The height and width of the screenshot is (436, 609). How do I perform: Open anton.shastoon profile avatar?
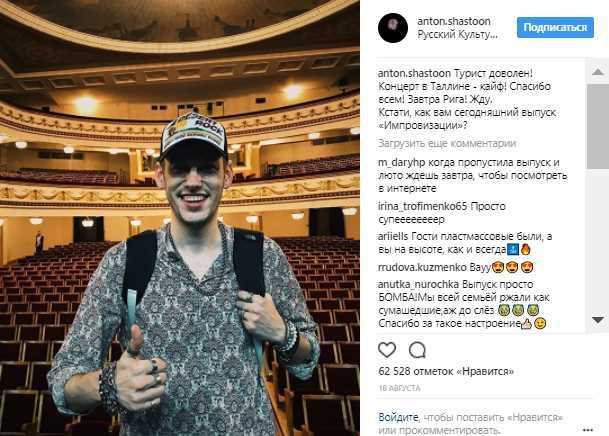pos(393,28)
